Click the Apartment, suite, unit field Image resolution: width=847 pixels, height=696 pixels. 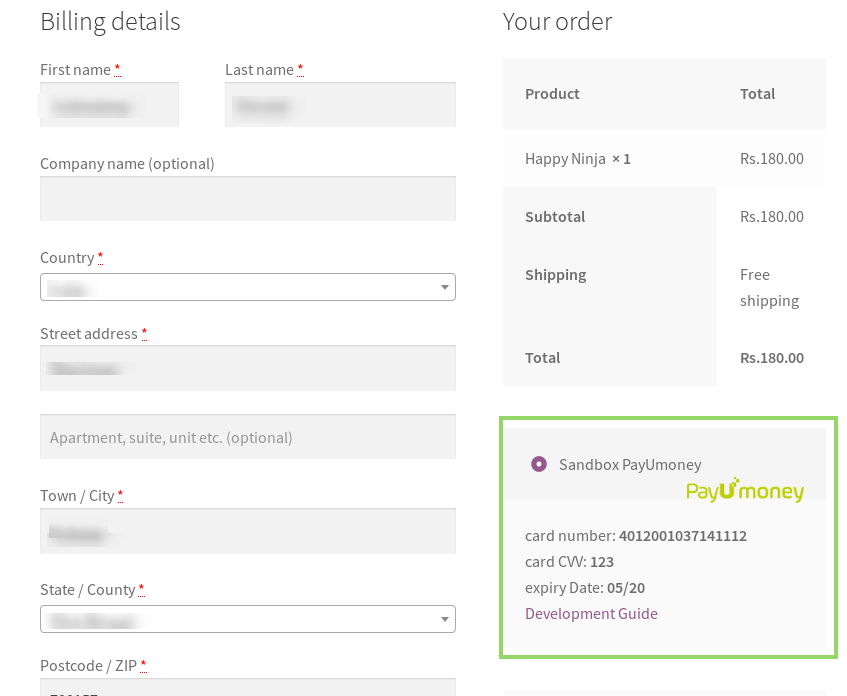pos(247,437)
